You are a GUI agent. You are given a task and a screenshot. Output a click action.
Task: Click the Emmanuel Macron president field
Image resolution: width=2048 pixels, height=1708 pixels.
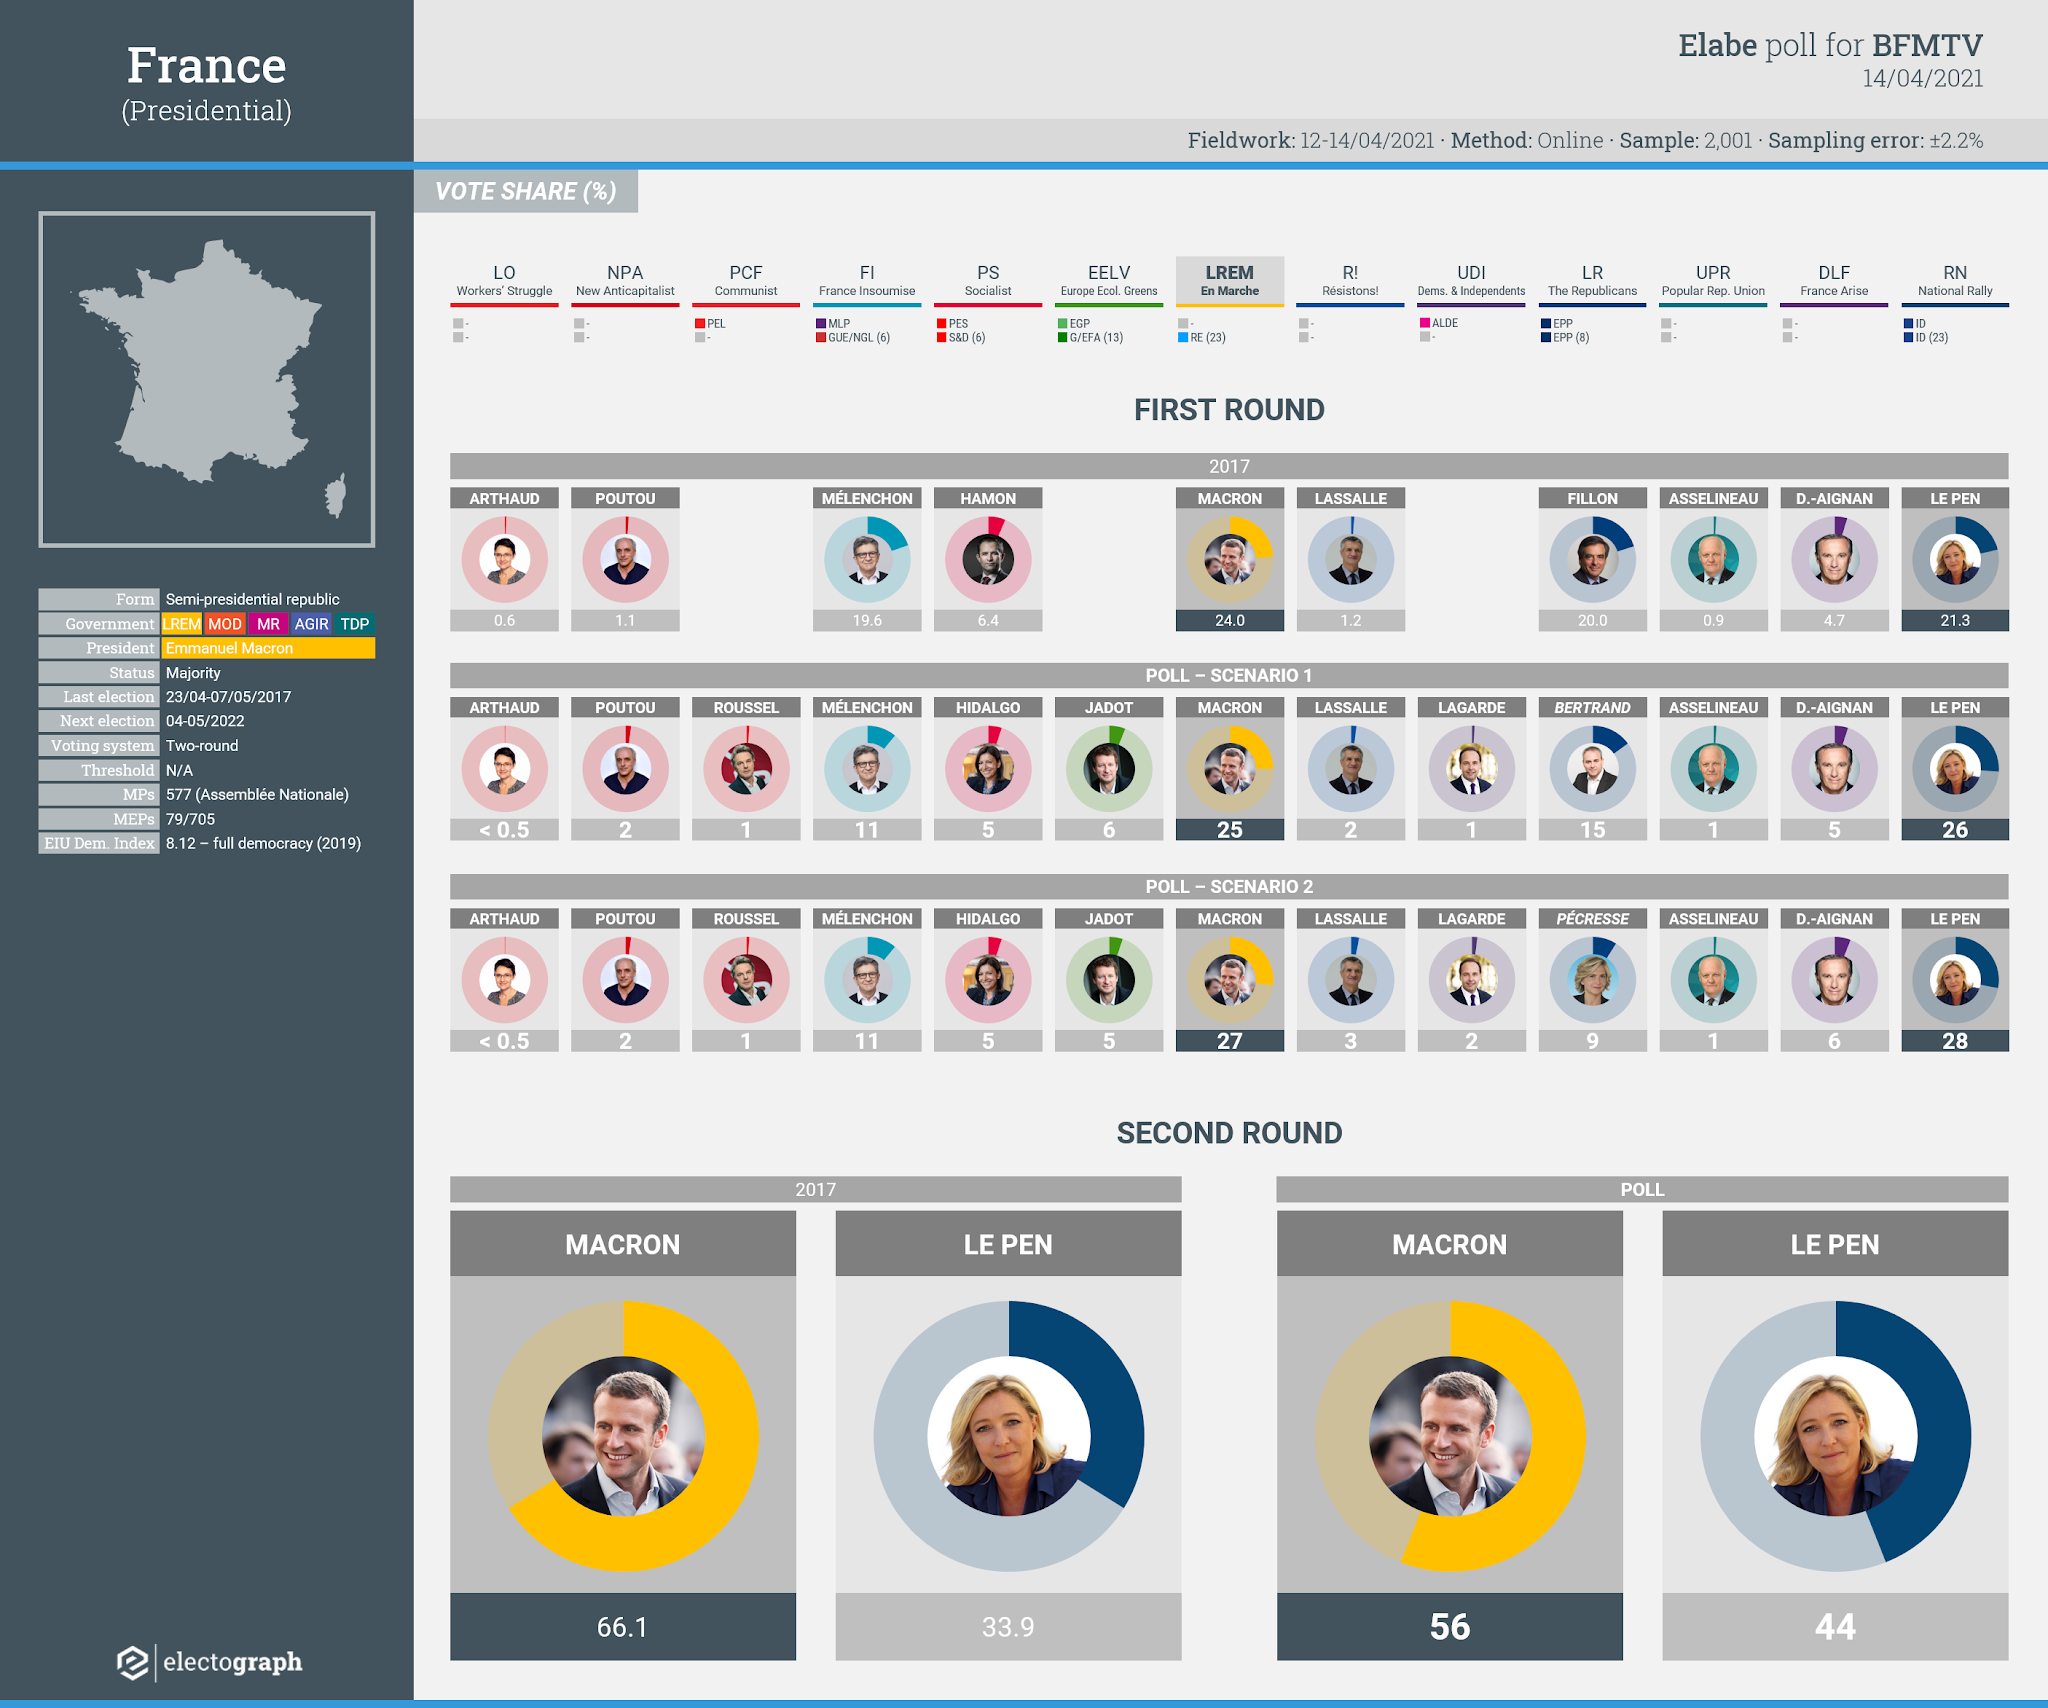tap(268, 648)
